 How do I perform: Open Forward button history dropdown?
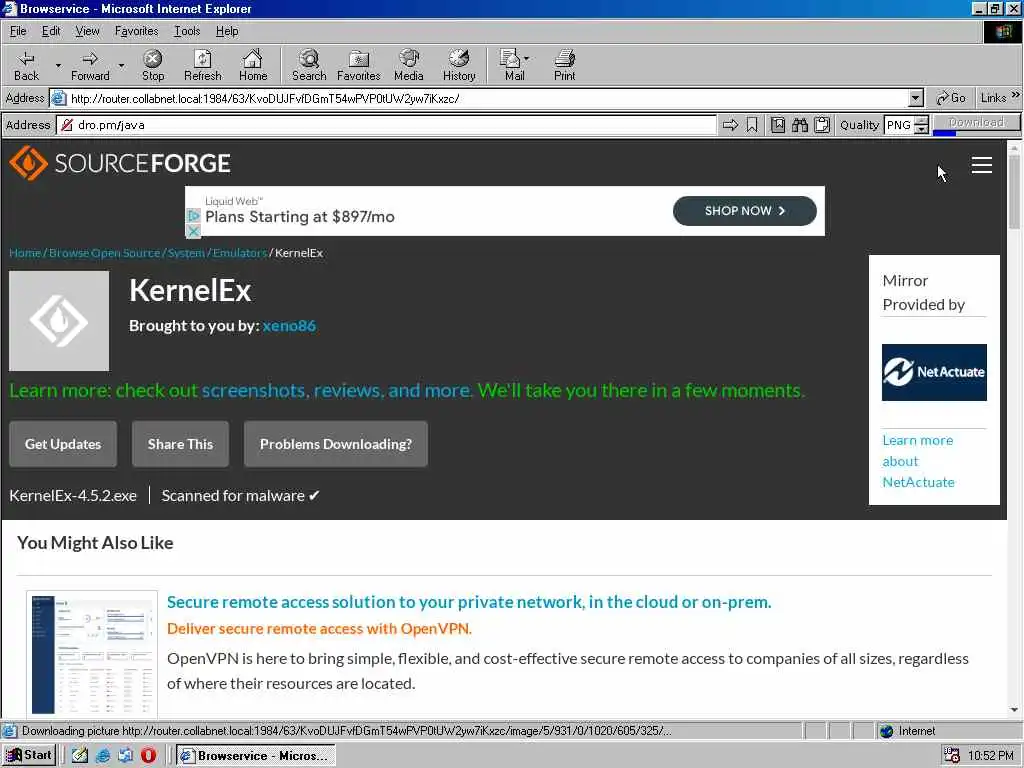click(x=121, y=65)
